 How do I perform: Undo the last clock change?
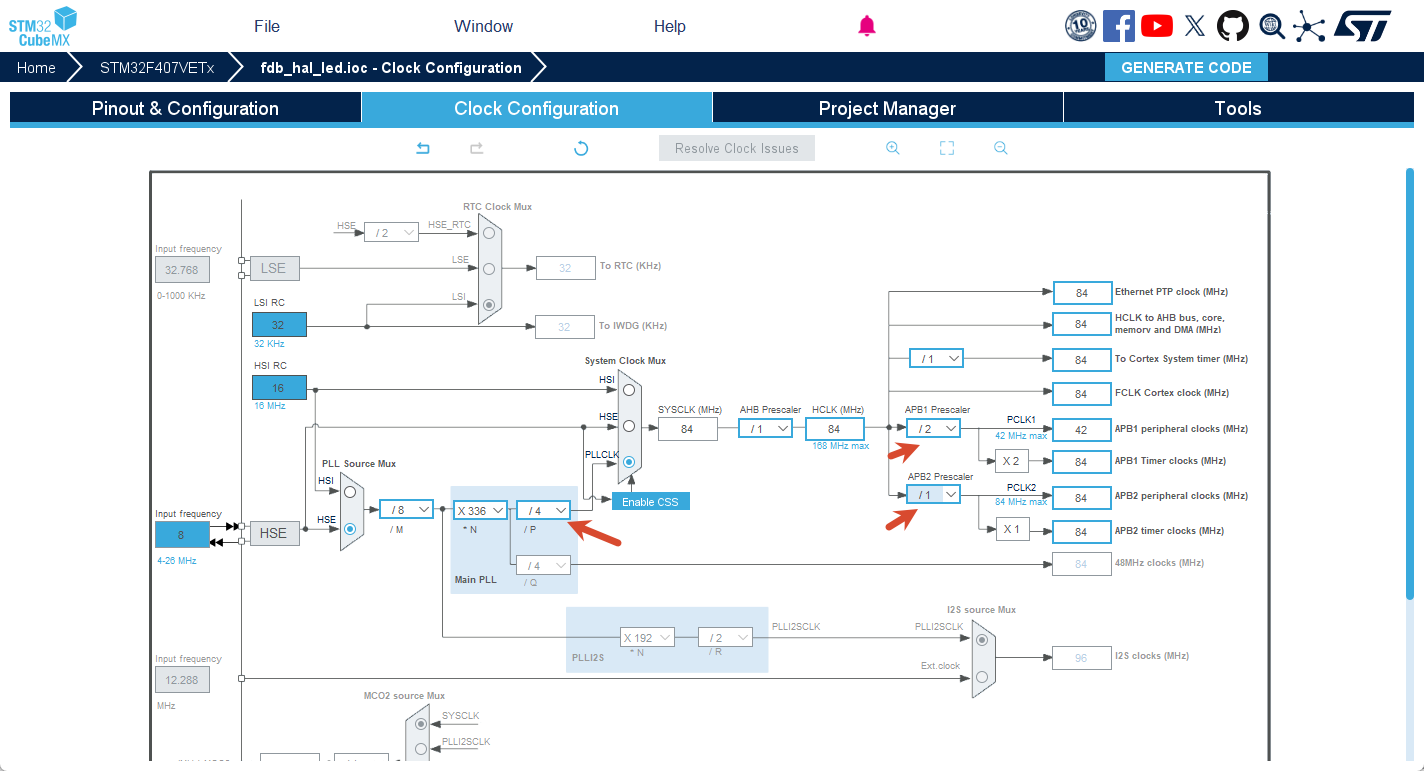click(x=423, y=148)
